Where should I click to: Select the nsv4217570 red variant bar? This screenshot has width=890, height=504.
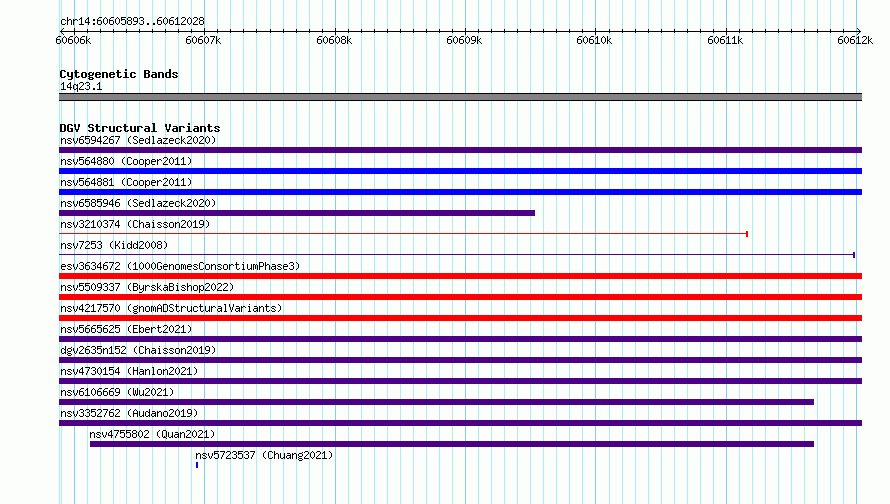pyautogui.click(x=460, y=318)
